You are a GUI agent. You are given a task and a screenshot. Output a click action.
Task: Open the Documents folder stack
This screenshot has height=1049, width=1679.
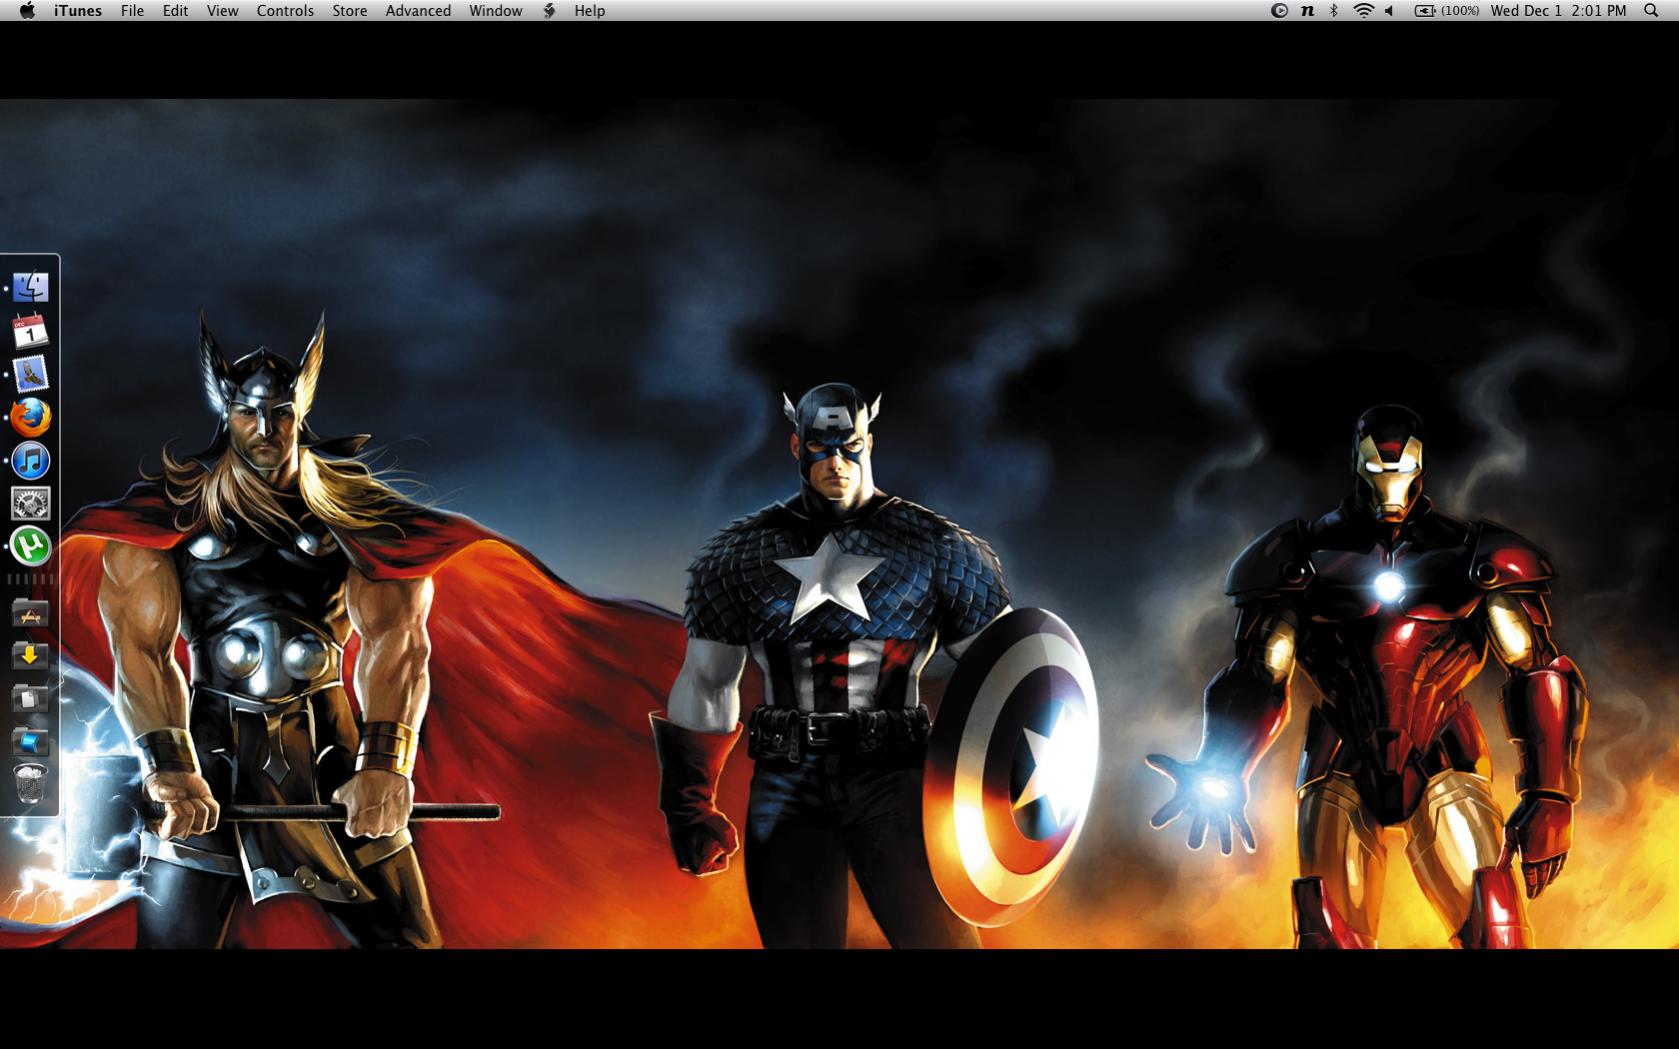30,699
